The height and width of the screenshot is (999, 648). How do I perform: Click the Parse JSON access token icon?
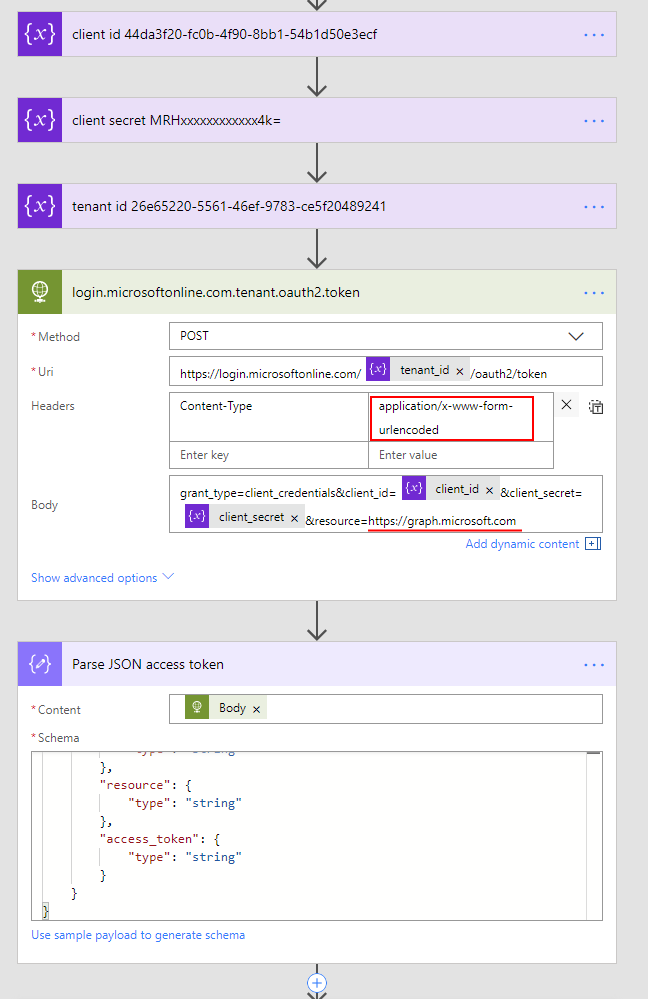pyautogui.click(x=39, y=664)
